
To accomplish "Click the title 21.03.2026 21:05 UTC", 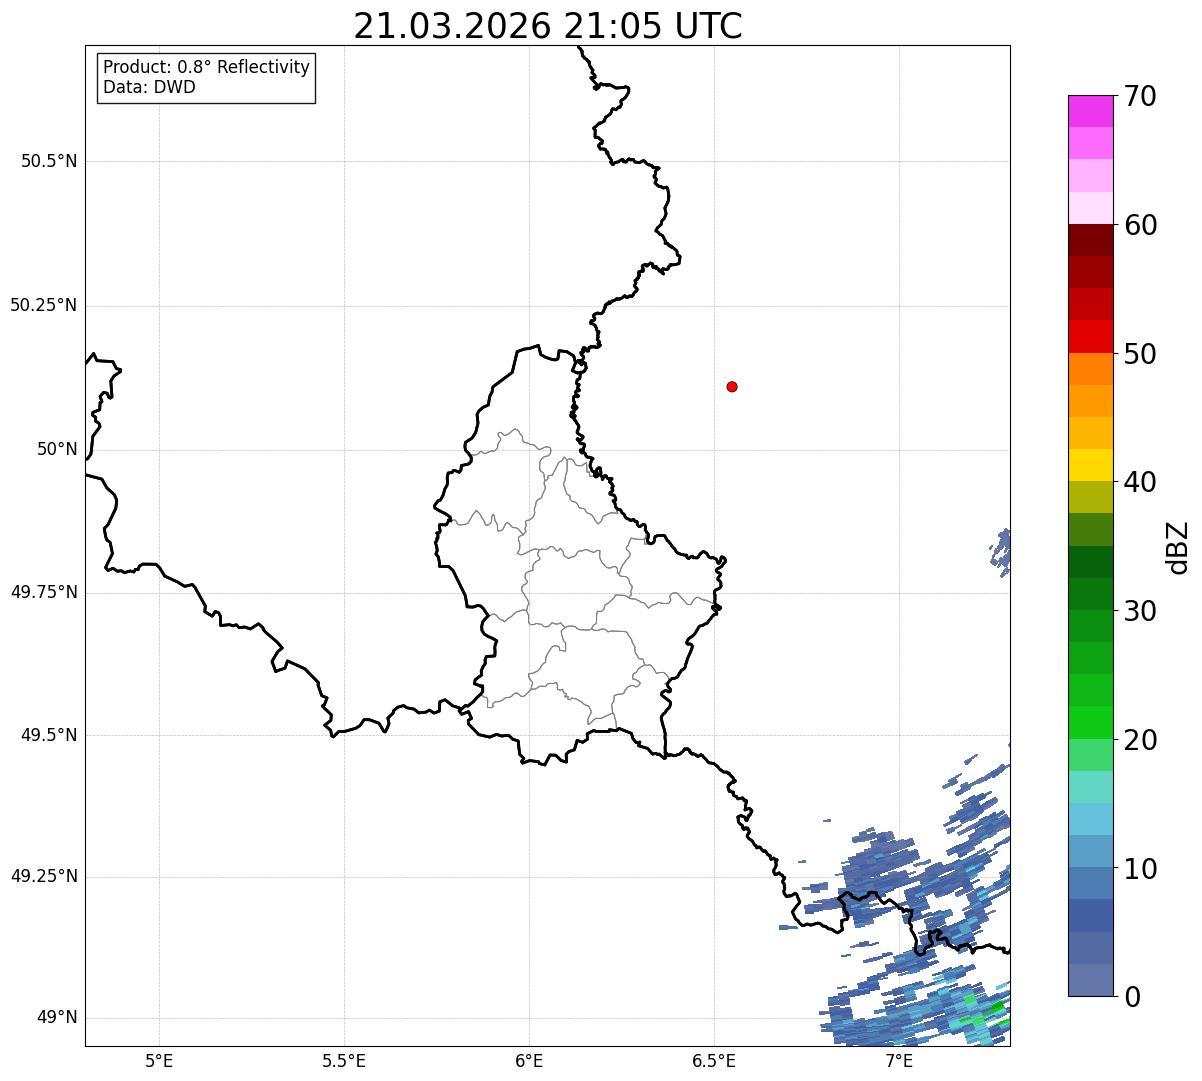I will tap(548, 26).
